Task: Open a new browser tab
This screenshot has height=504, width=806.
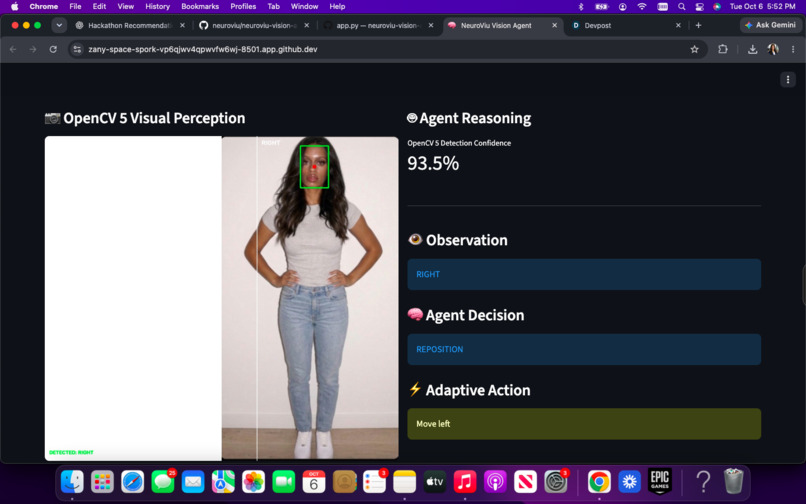Action: click(x=698, y=25)
